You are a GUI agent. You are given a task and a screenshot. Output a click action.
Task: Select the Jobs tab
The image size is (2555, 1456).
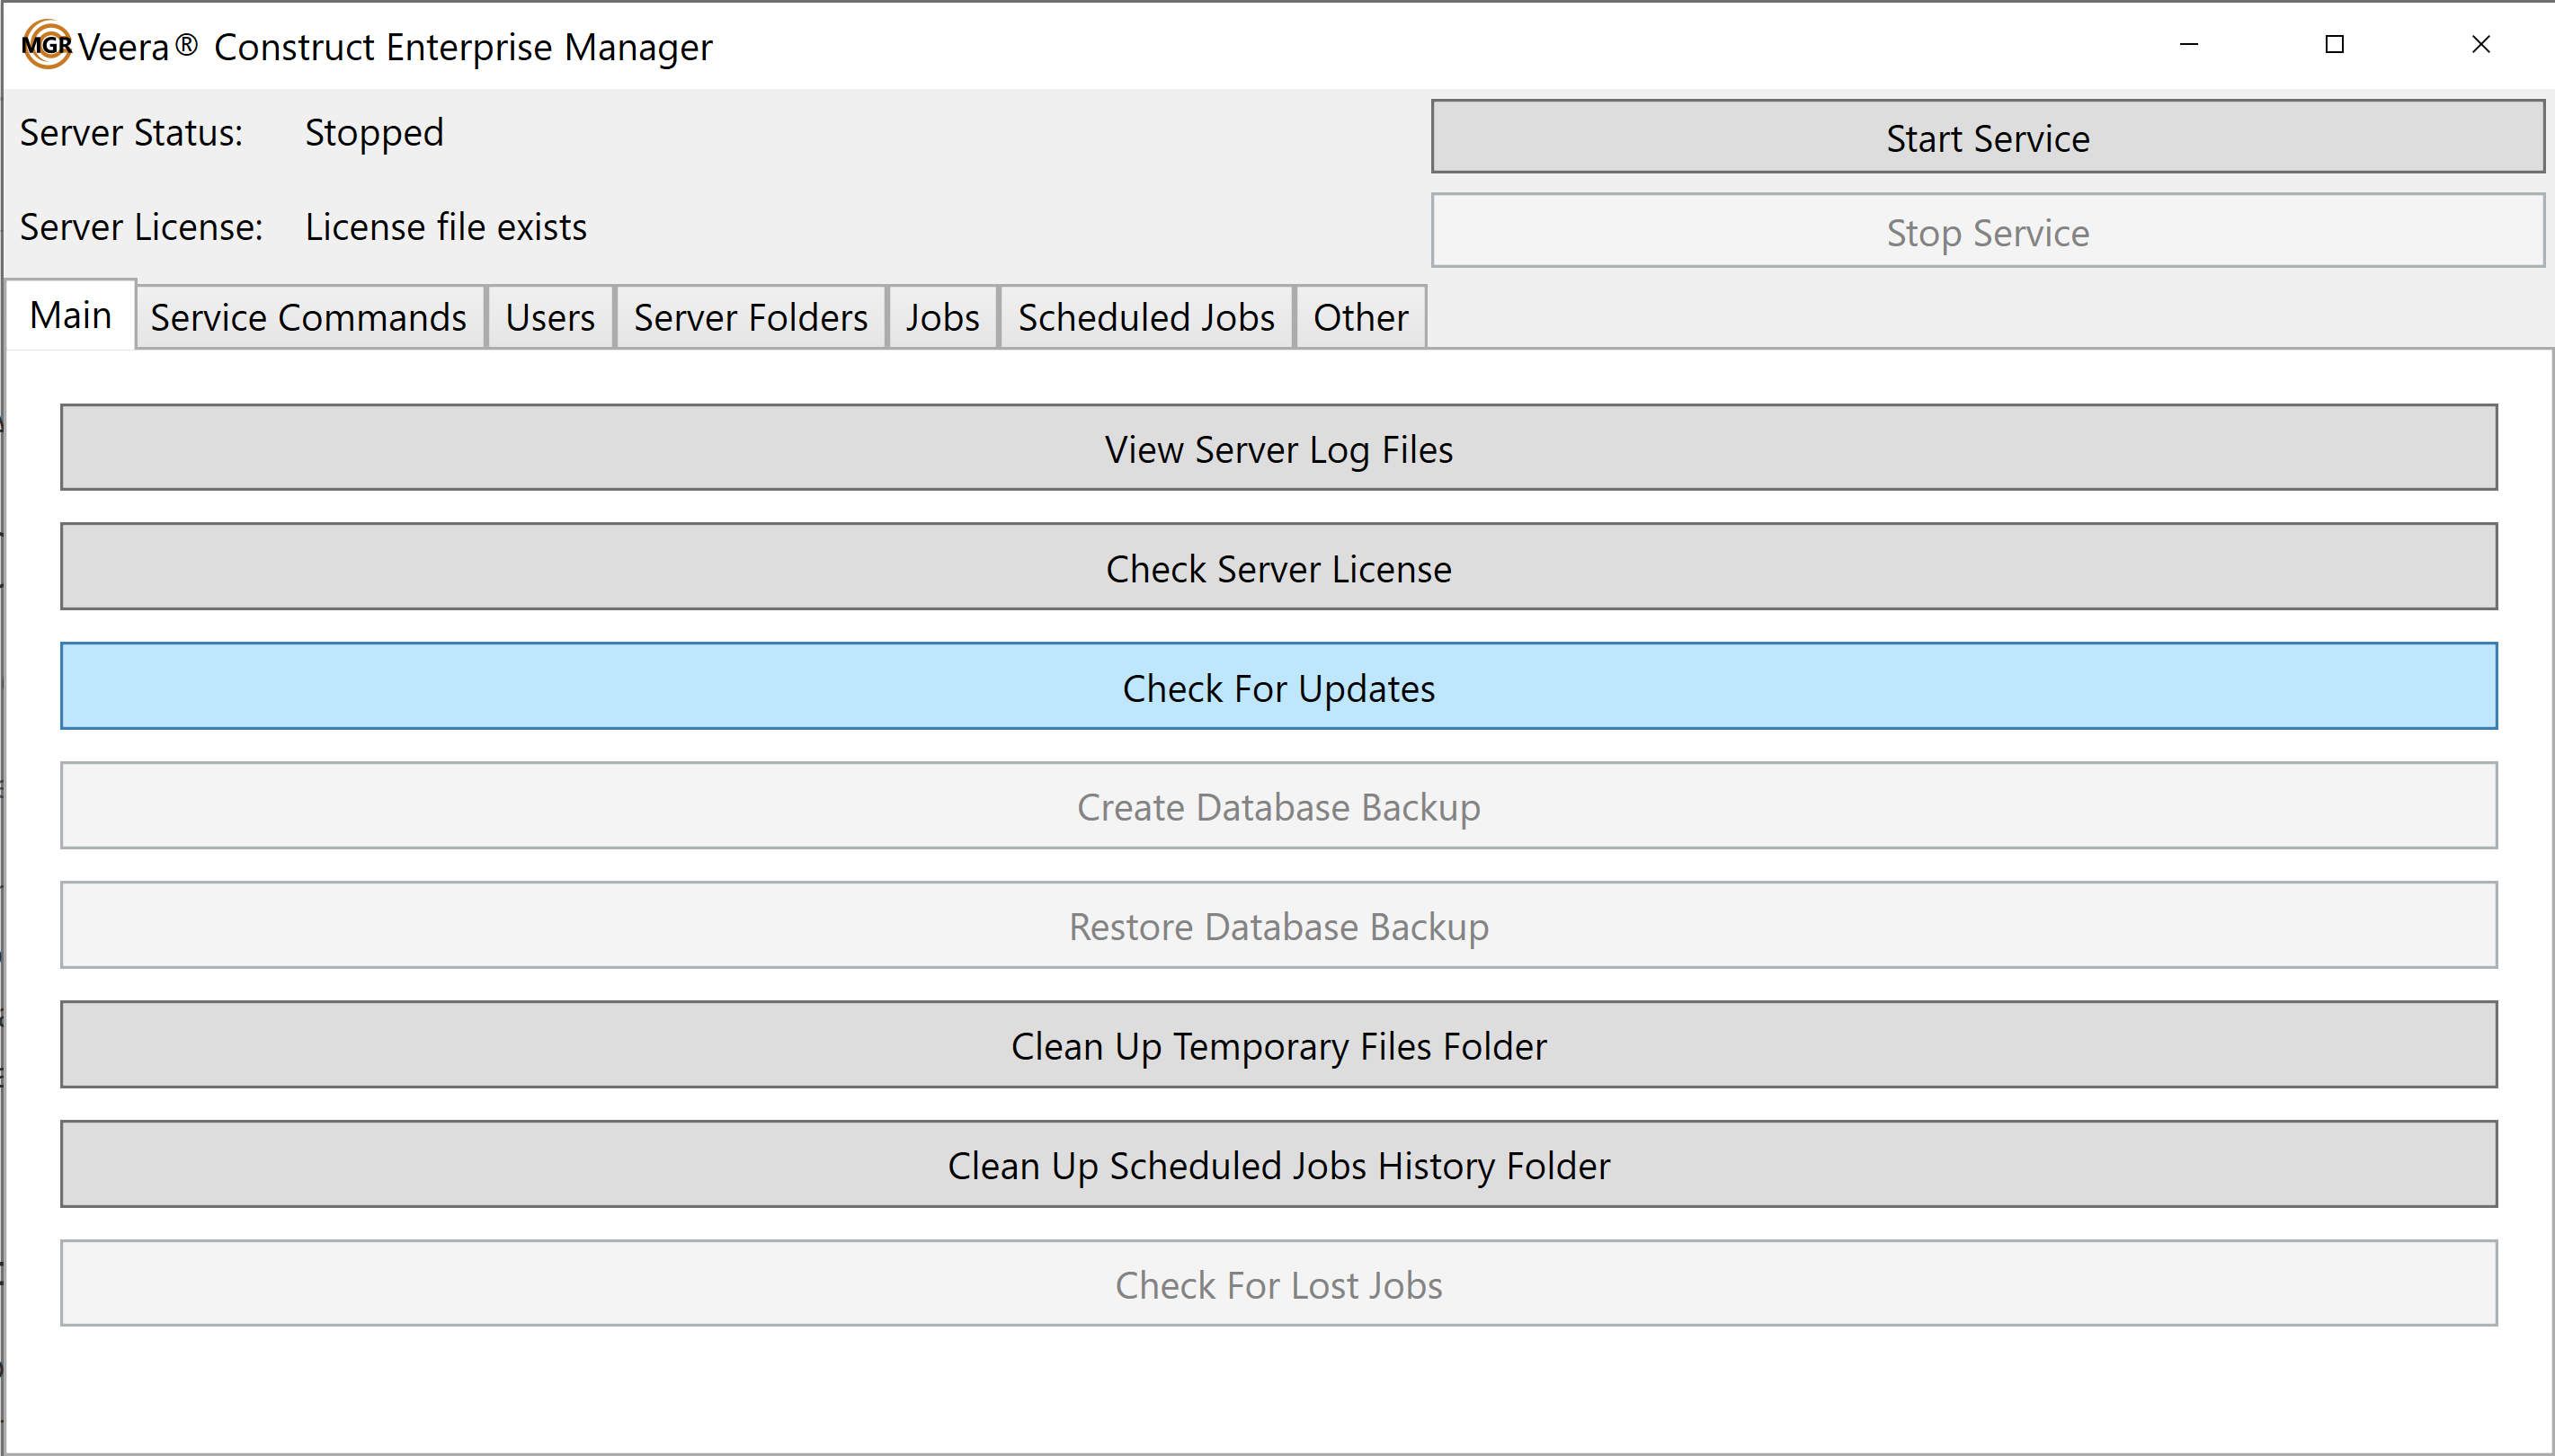pos(942,318)
